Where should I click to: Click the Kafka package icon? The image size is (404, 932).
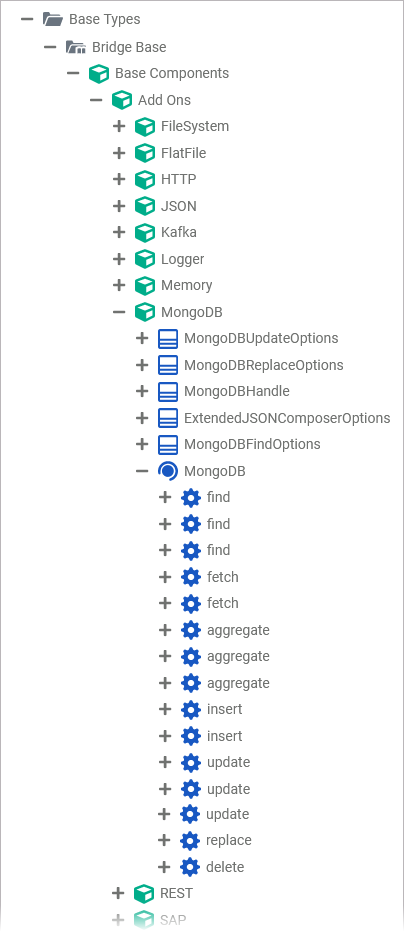coord(145,232)
